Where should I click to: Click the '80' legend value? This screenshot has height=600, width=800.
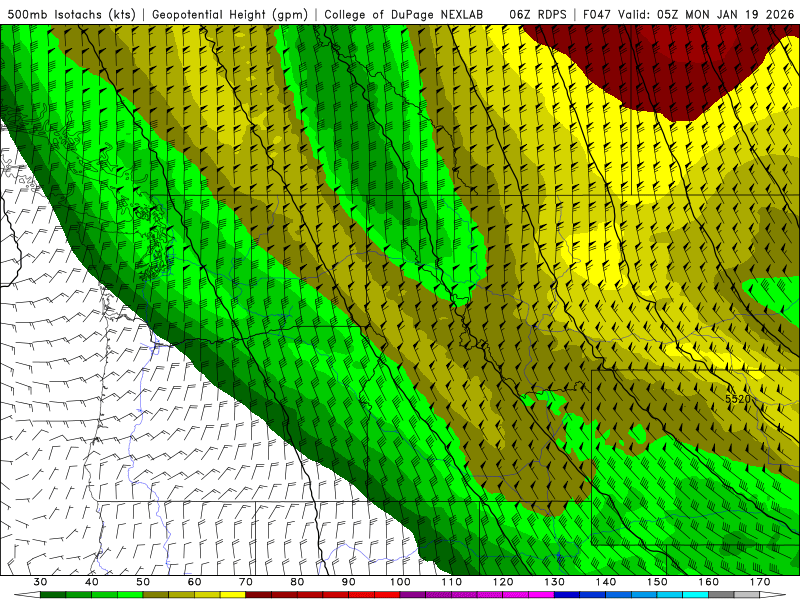[297, 582]
